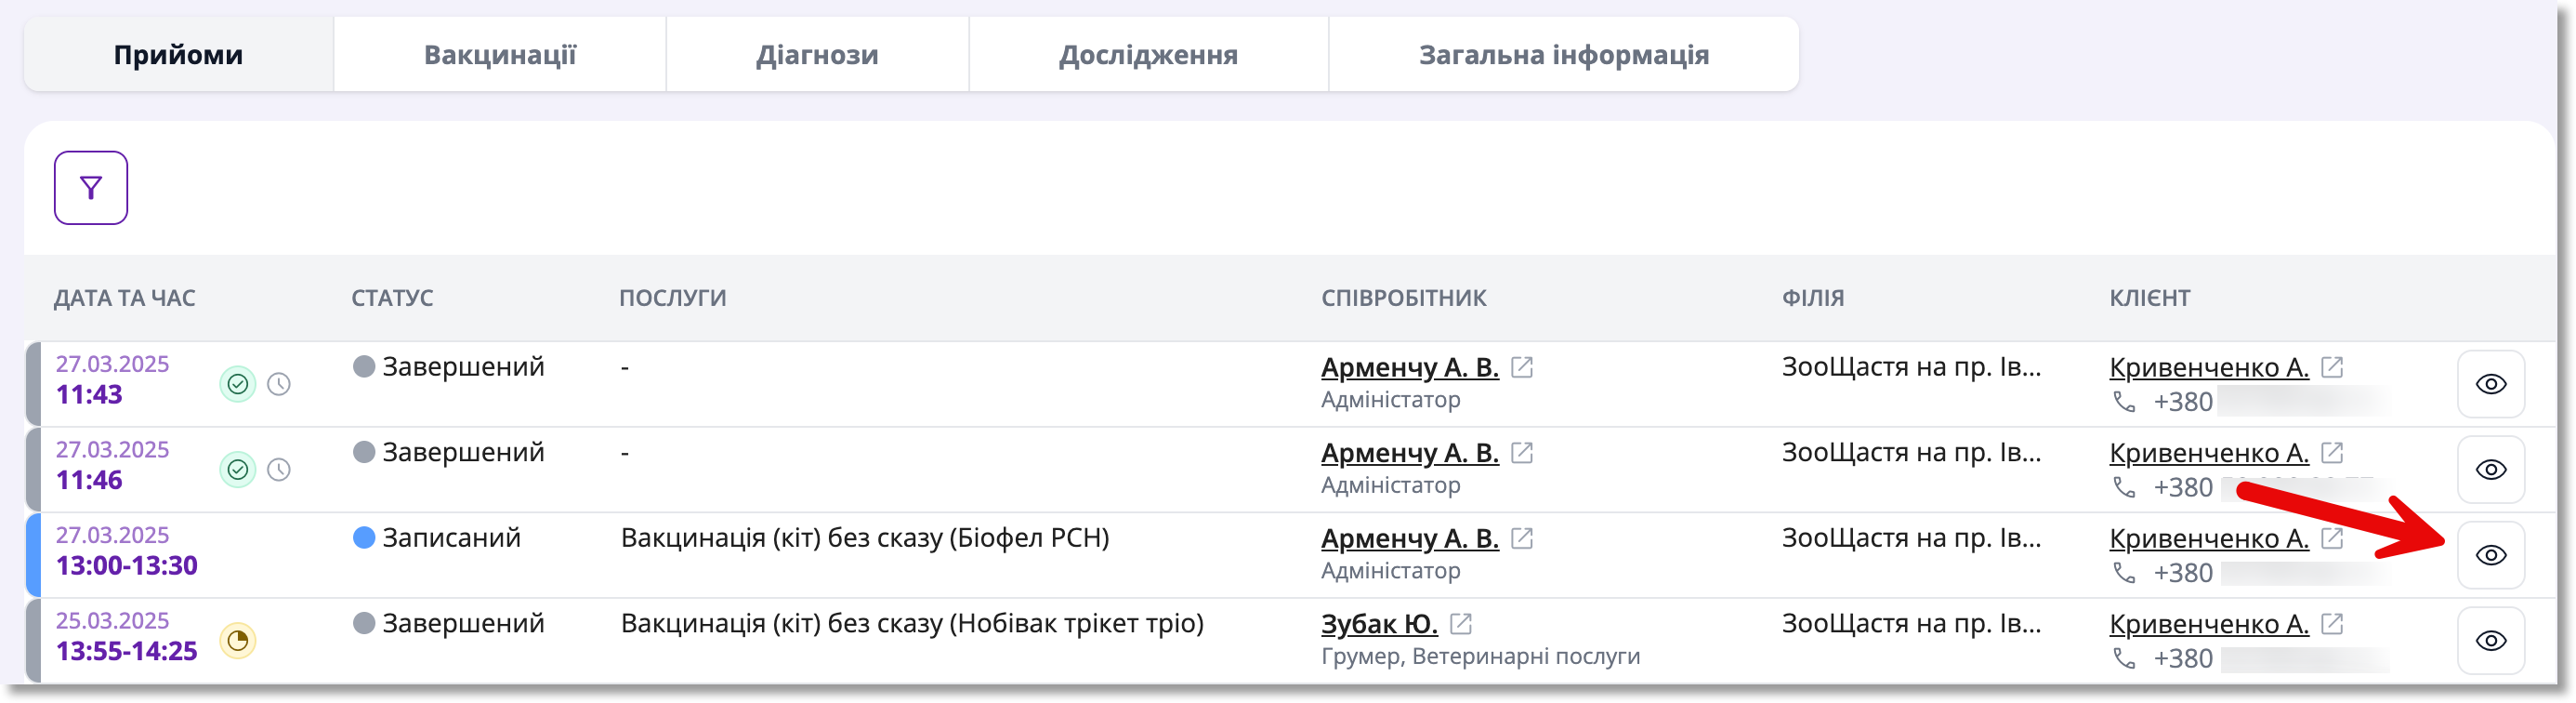The height and width of the screenshot is (703, 2576).
Task: Open external link icon beside first Арменчу А. В.
Action: coord(1522,367)
